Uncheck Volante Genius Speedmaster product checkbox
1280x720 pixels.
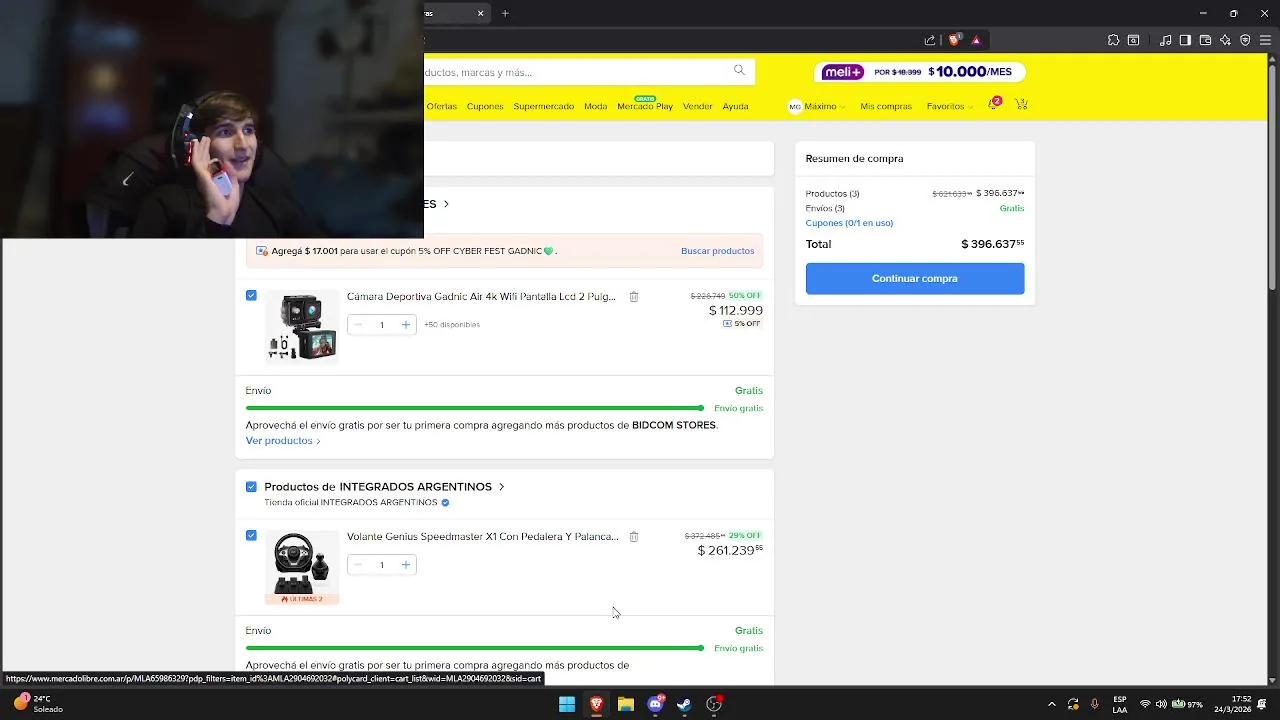click(251, 535)
